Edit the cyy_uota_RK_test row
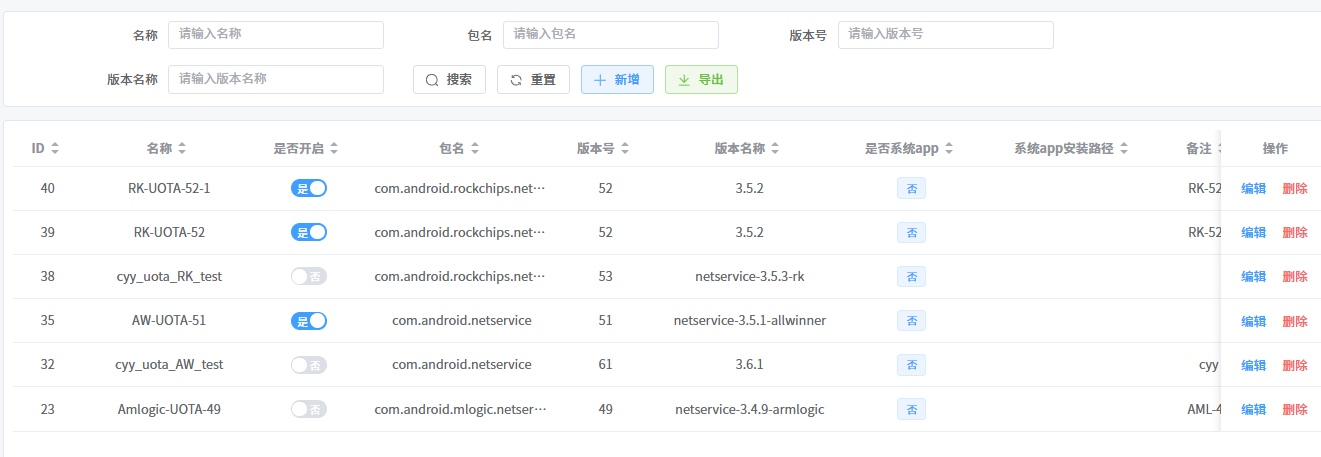 pyautogui.click(x=1254, y=276)
